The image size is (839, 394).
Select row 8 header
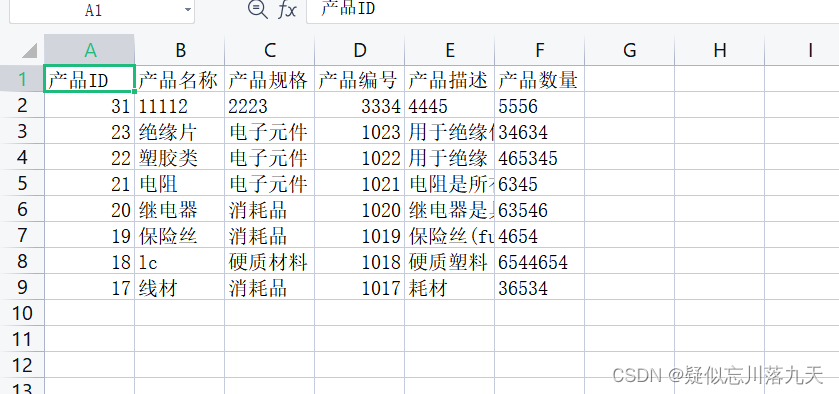coord(22,261)
